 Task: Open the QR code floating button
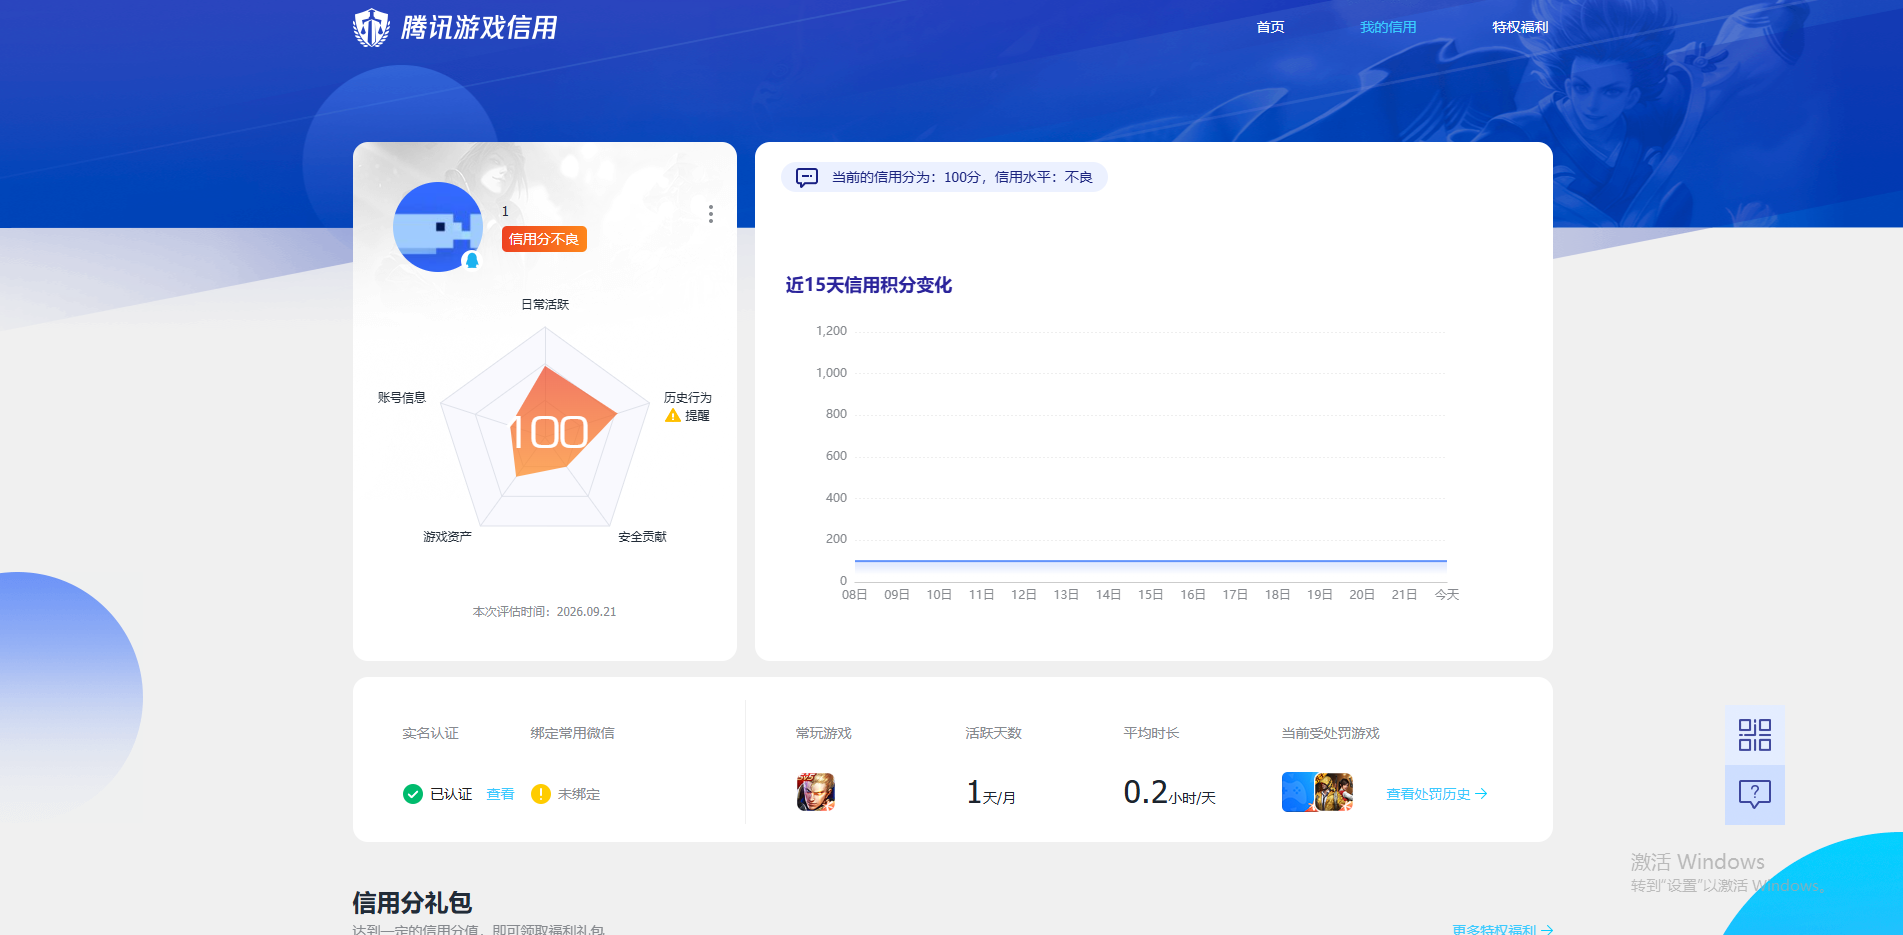[x=1755, y=735]
